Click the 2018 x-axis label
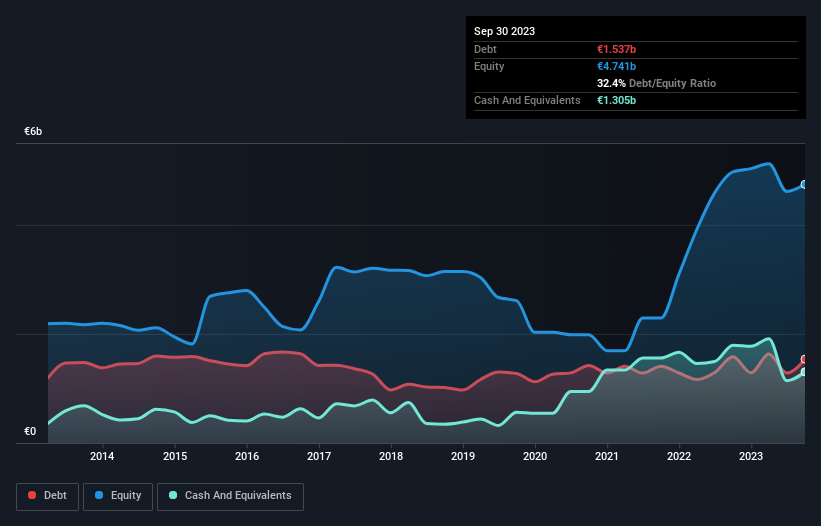Screen dimensions: 821x526 (x=391, y=456)
